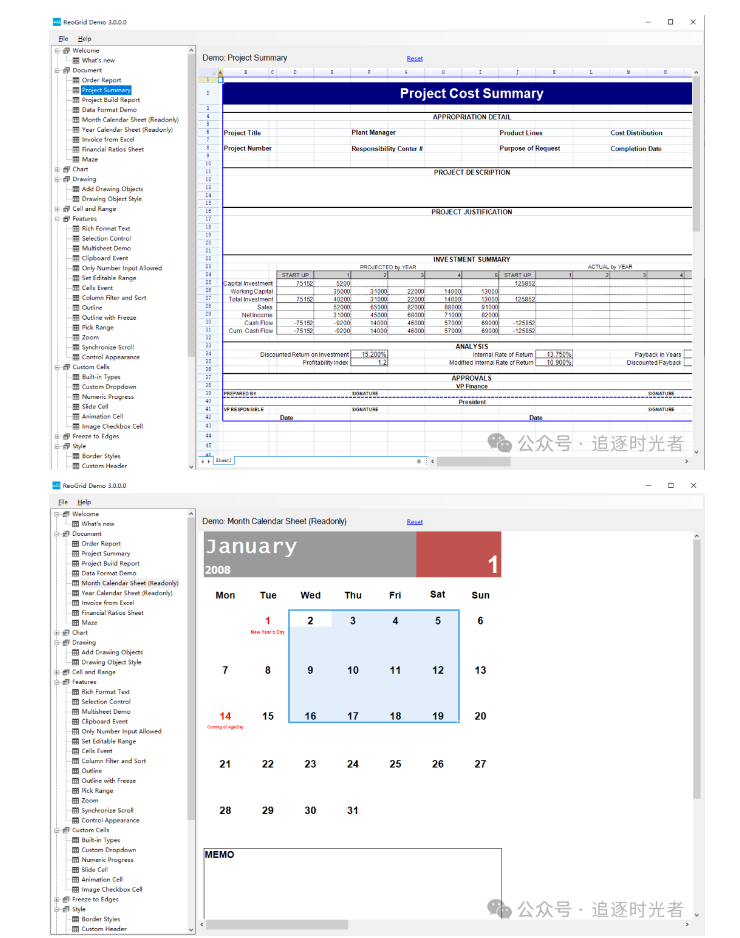Select day 31 in January calendar
This screenshot has height=938, width=740.
click(353, 811)
